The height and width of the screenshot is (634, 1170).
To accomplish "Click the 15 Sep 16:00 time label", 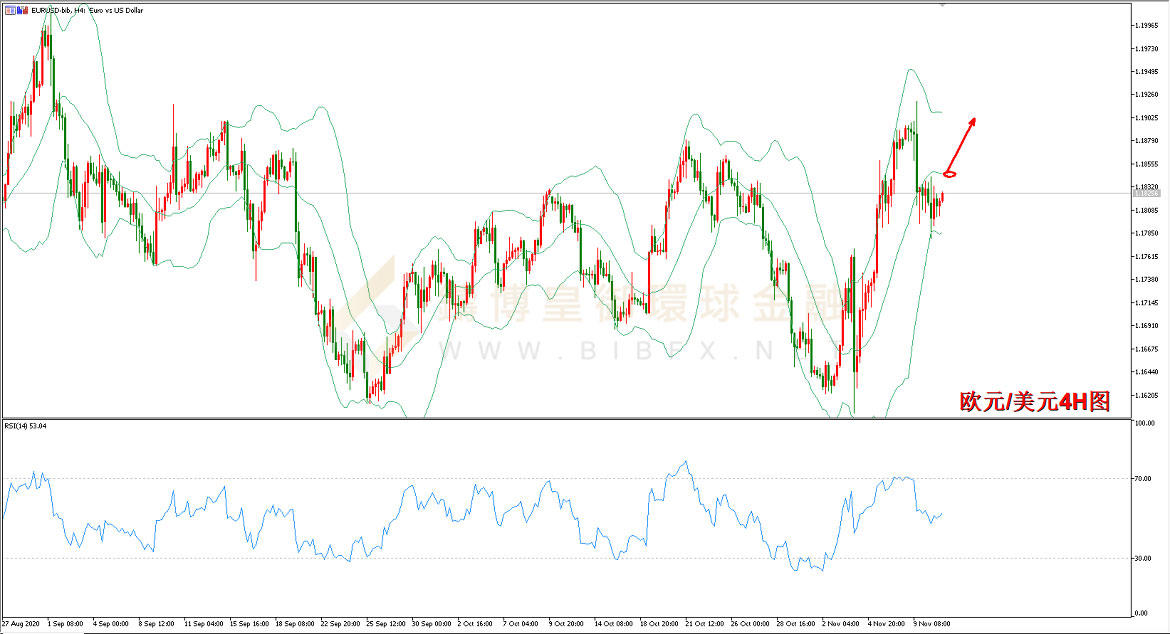I will coord(247,622).
